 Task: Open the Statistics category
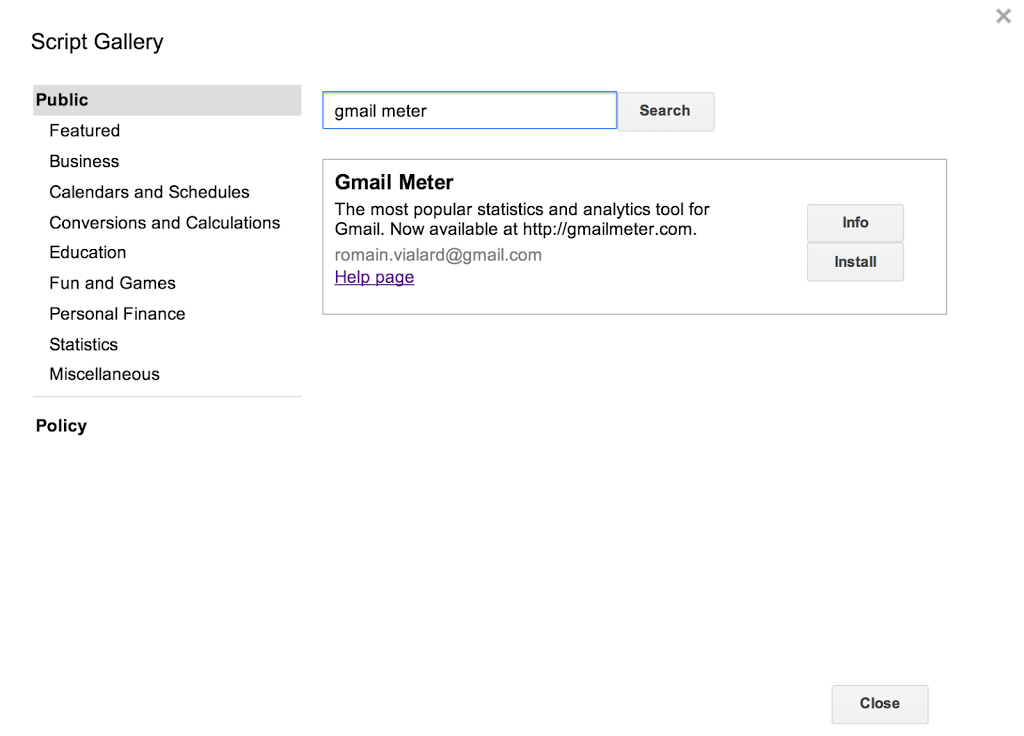(x=84, y=345)
